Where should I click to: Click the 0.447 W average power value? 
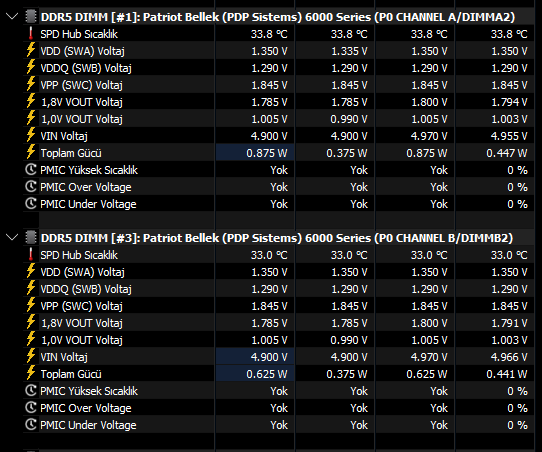(x=507, y=153)
